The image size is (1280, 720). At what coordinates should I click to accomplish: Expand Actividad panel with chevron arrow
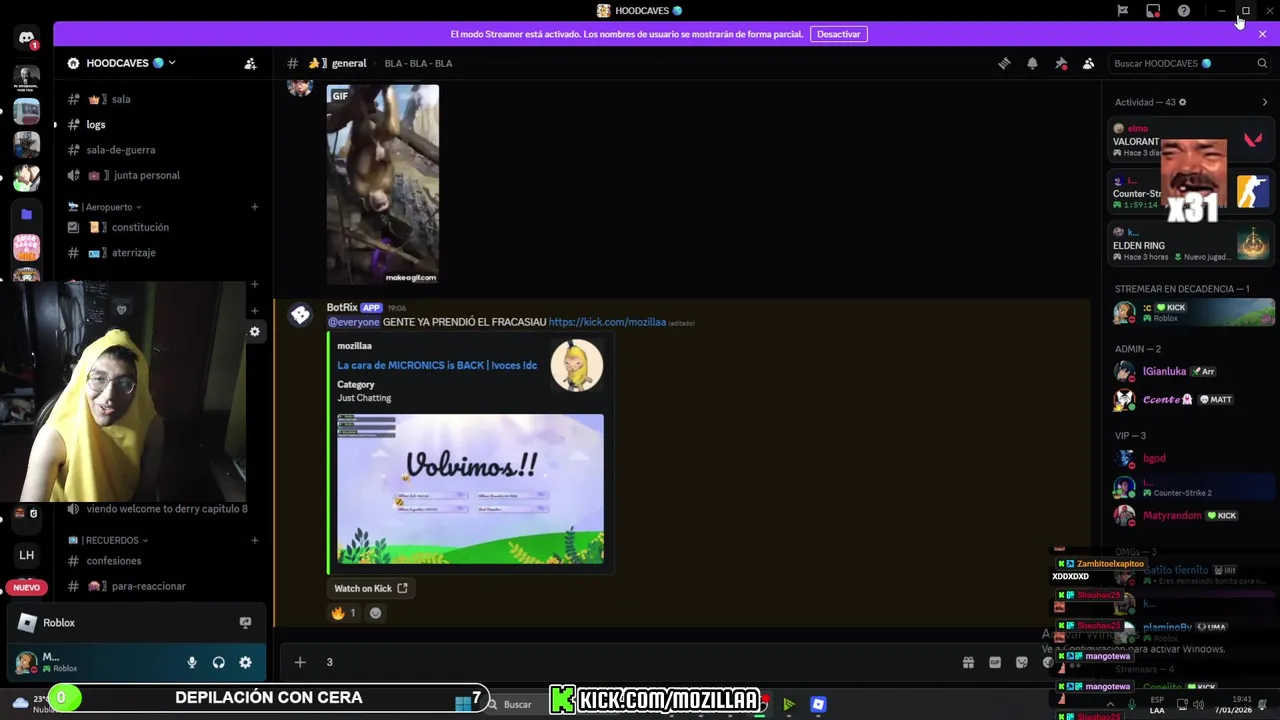tap(1264, 102)
